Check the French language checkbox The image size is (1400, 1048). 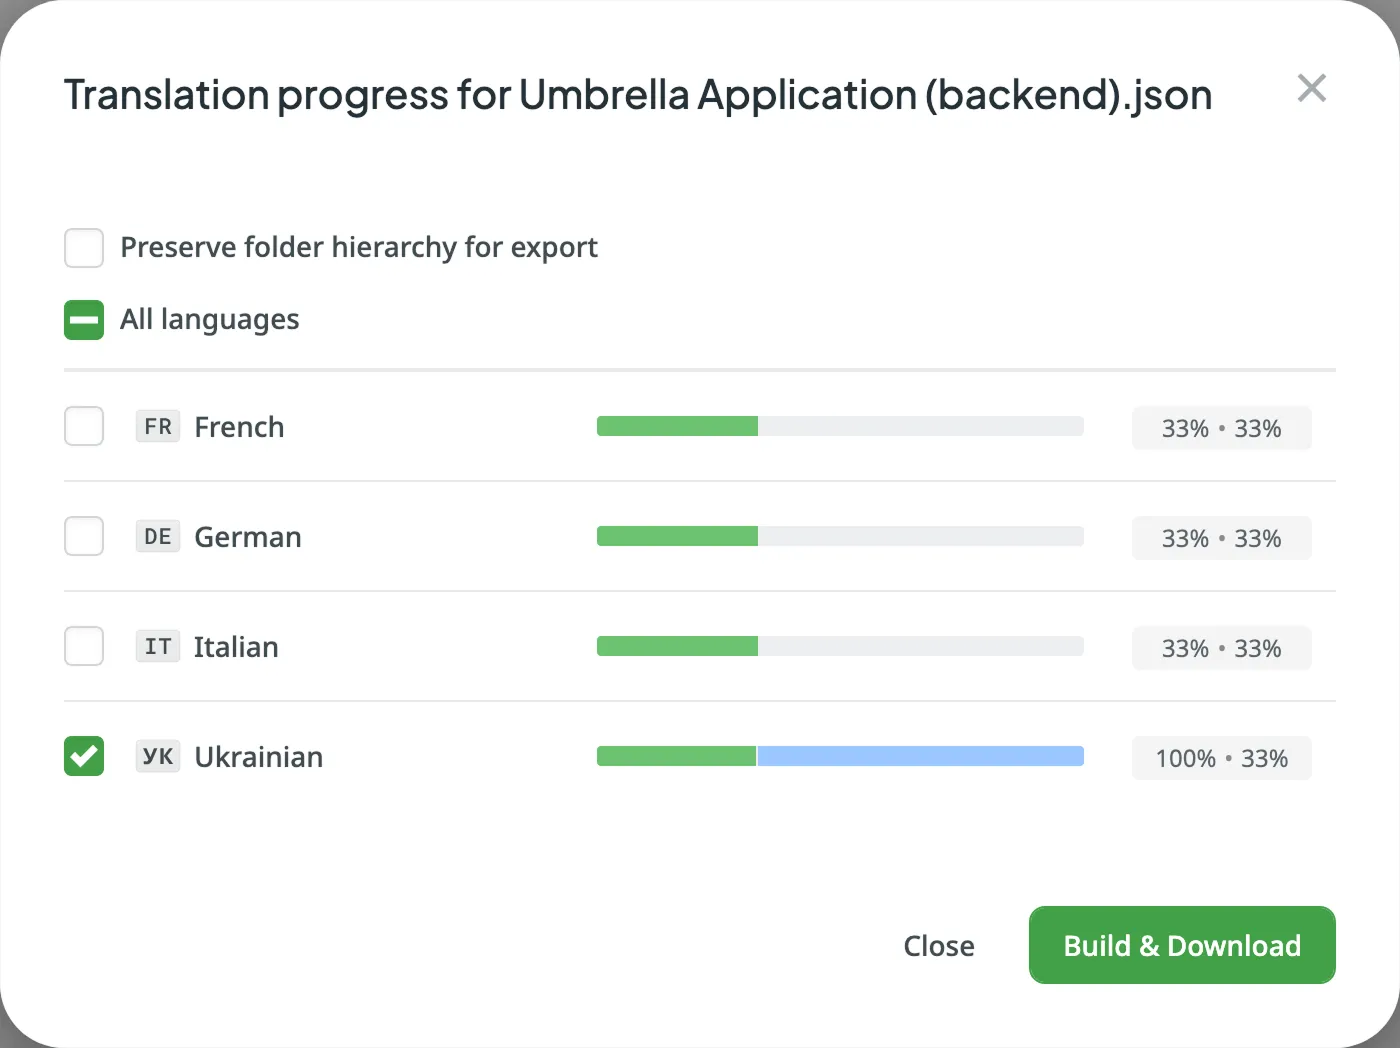coord(83,426)
